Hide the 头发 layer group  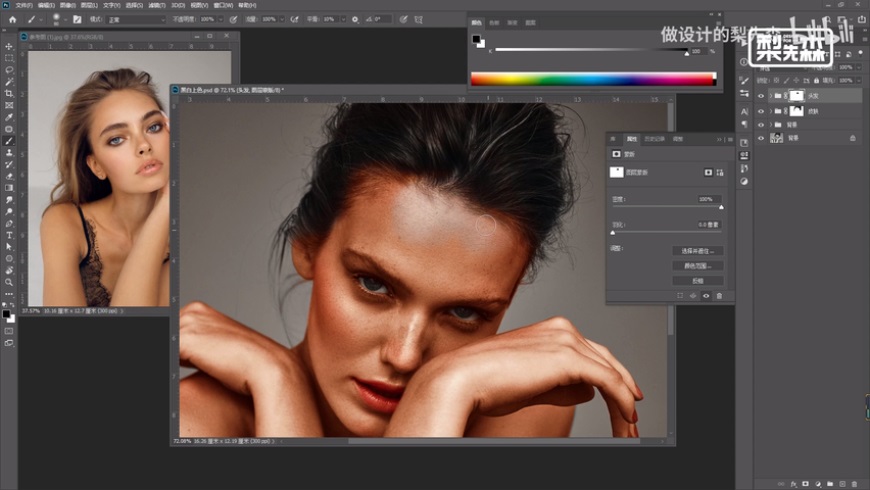point(761,96)
